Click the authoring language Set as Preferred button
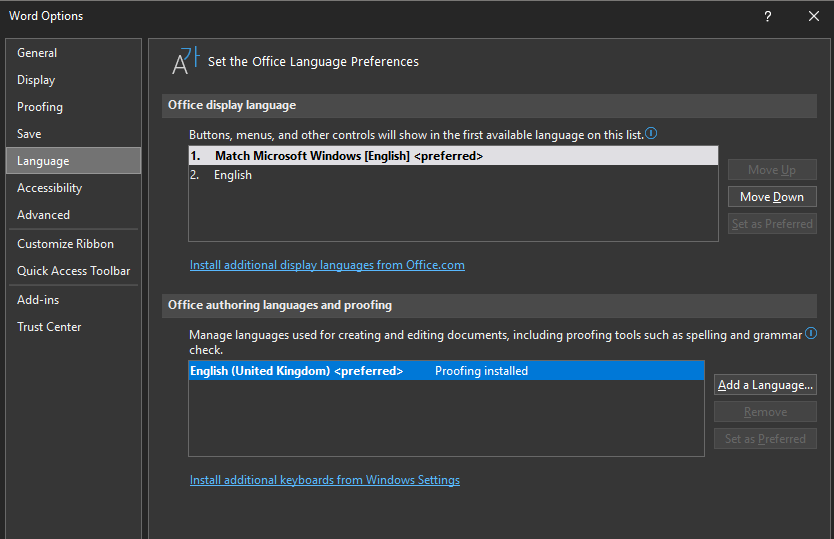 coord(765,439)
